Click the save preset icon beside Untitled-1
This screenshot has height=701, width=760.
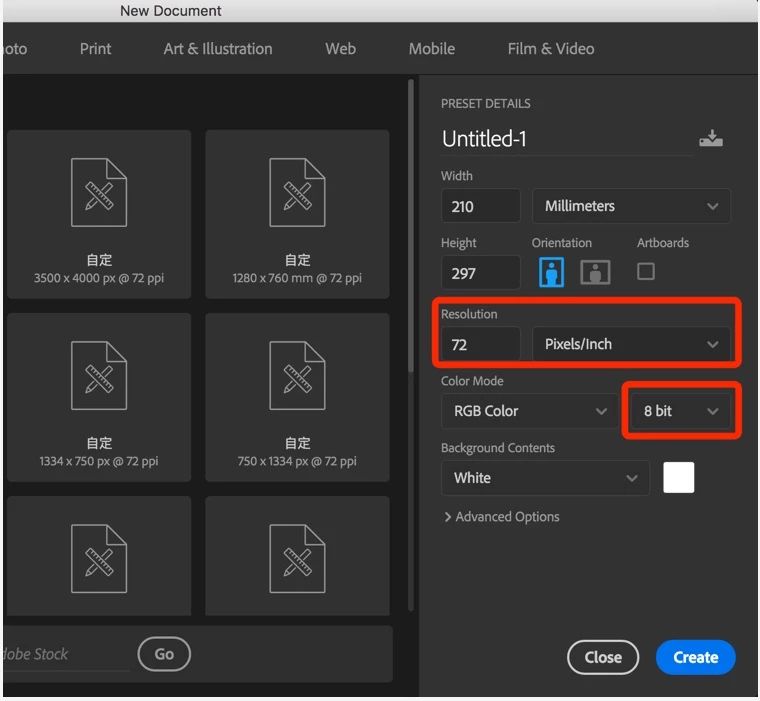[x=710, y=139]
